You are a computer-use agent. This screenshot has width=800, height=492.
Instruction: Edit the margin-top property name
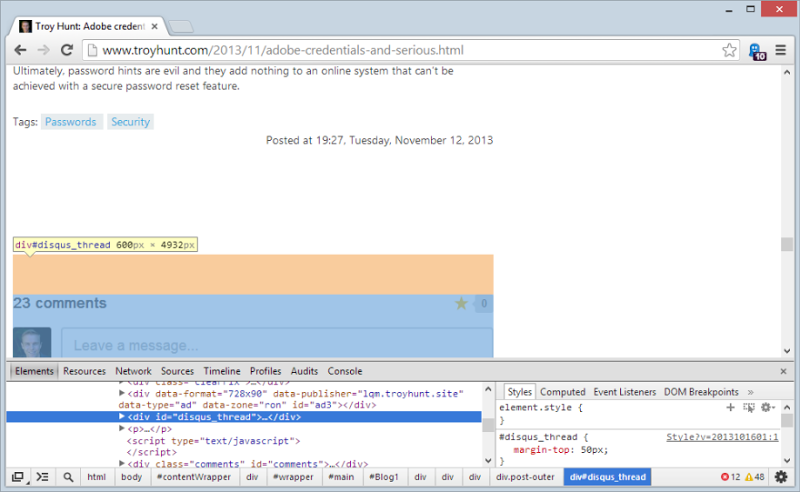(541, 450)
